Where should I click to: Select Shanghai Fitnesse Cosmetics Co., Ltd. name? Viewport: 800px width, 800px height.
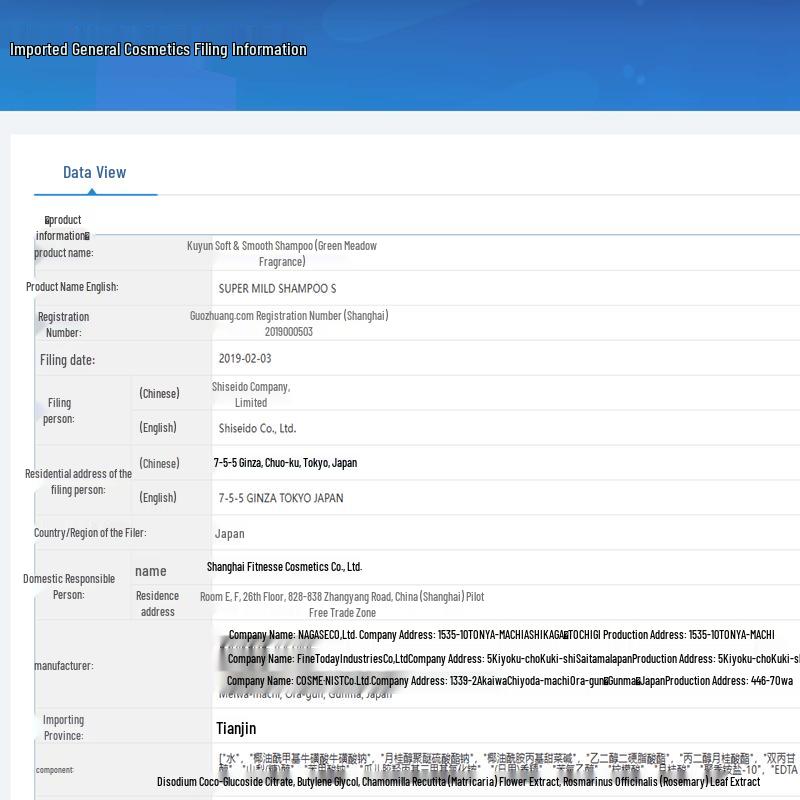click(284, 567)
